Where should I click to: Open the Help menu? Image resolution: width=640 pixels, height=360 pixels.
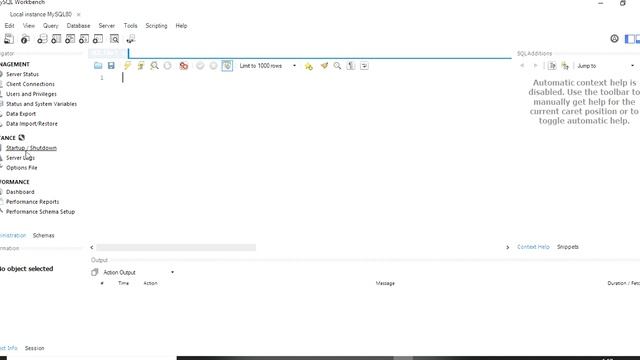(181, 26)
